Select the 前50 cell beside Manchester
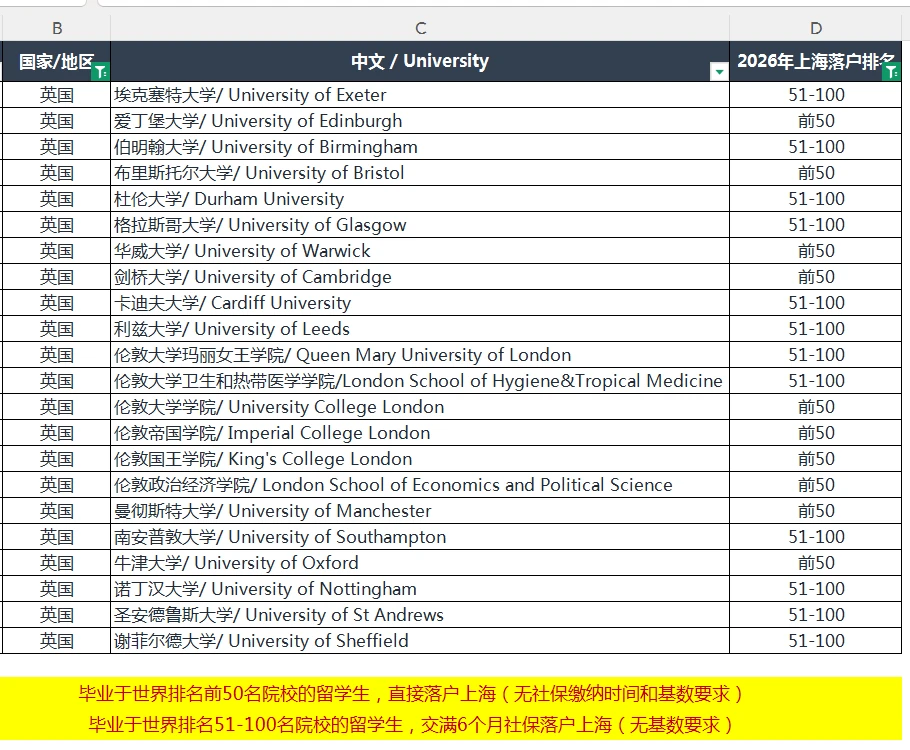Image resolution: width=910 pixels, height=750 pixels. (817, 511)
